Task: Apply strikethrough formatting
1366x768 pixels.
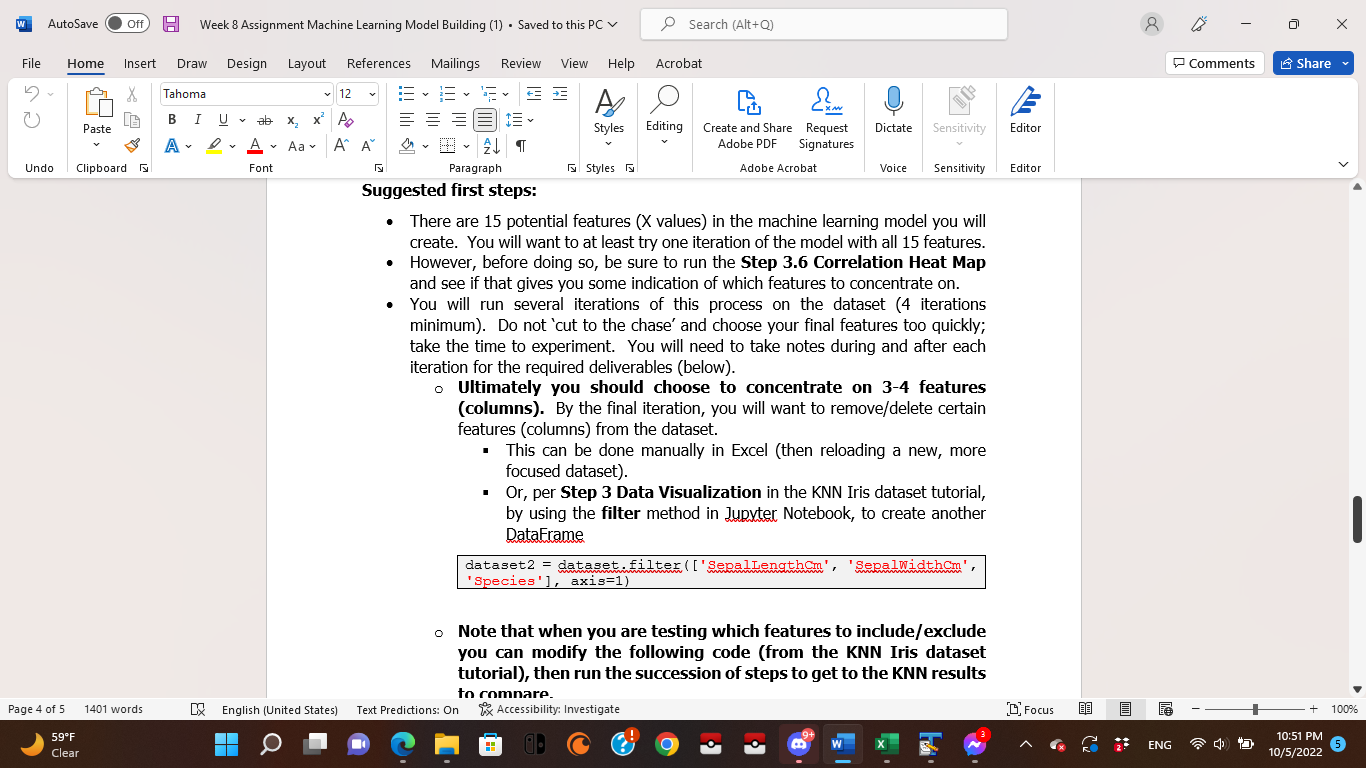Action: tap(265, 120)
